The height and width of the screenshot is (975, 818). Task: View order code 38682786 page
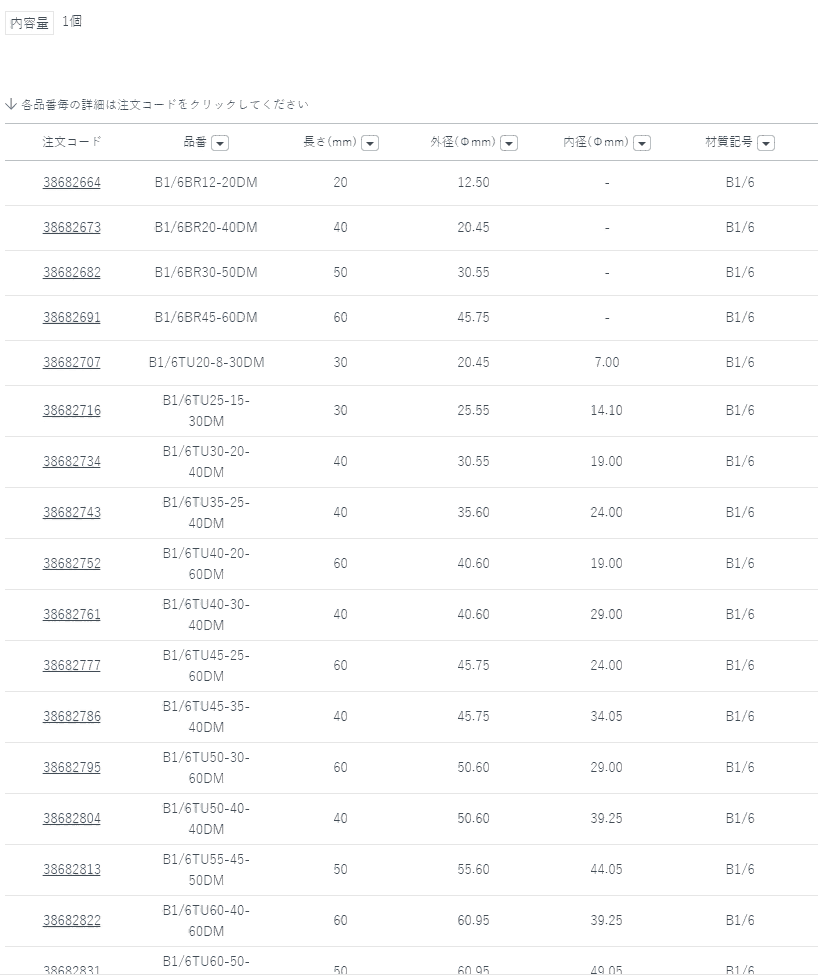coord(72,716)
